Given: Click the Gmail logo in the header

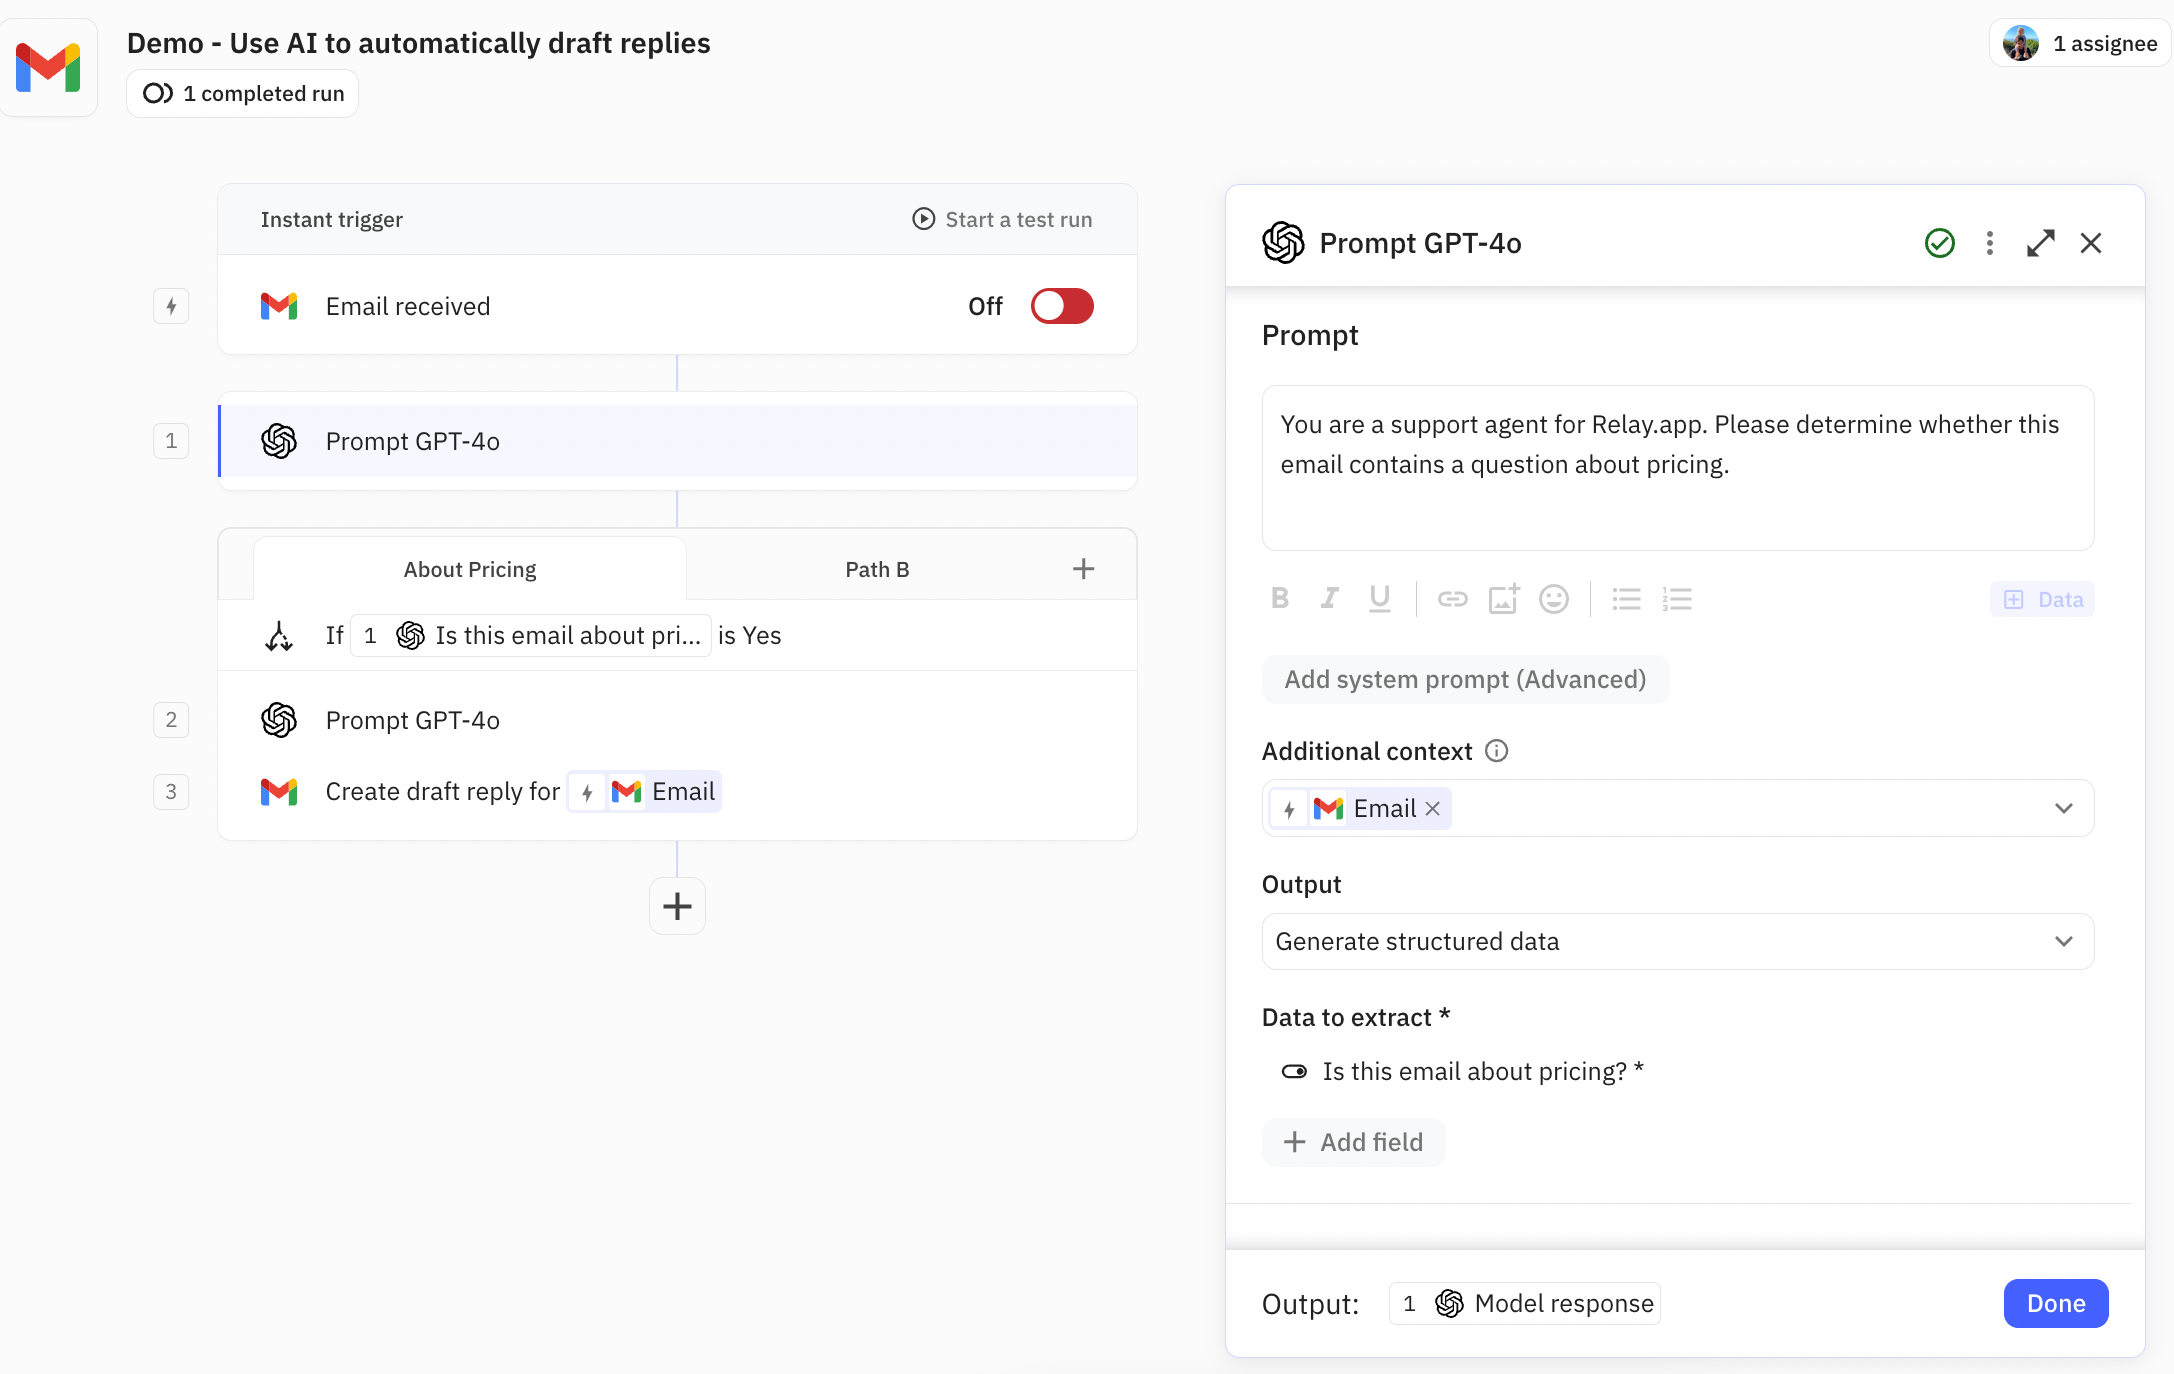Looking at the screenshot, I should [48, 67].
